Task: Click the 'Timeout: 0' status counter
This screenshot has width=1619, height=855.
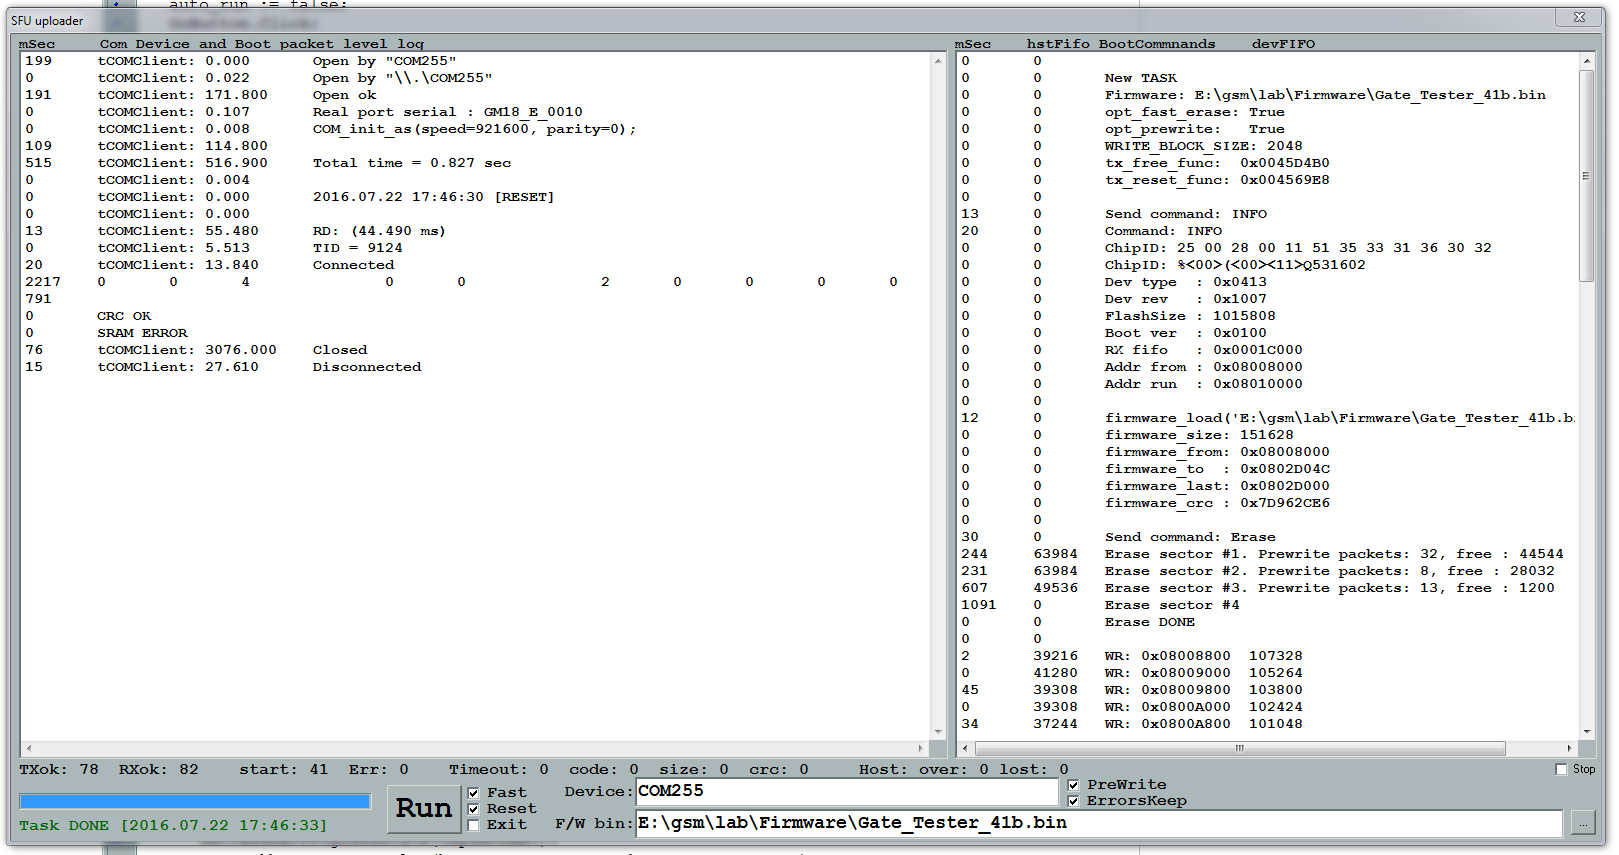Action: click(498, 769)
